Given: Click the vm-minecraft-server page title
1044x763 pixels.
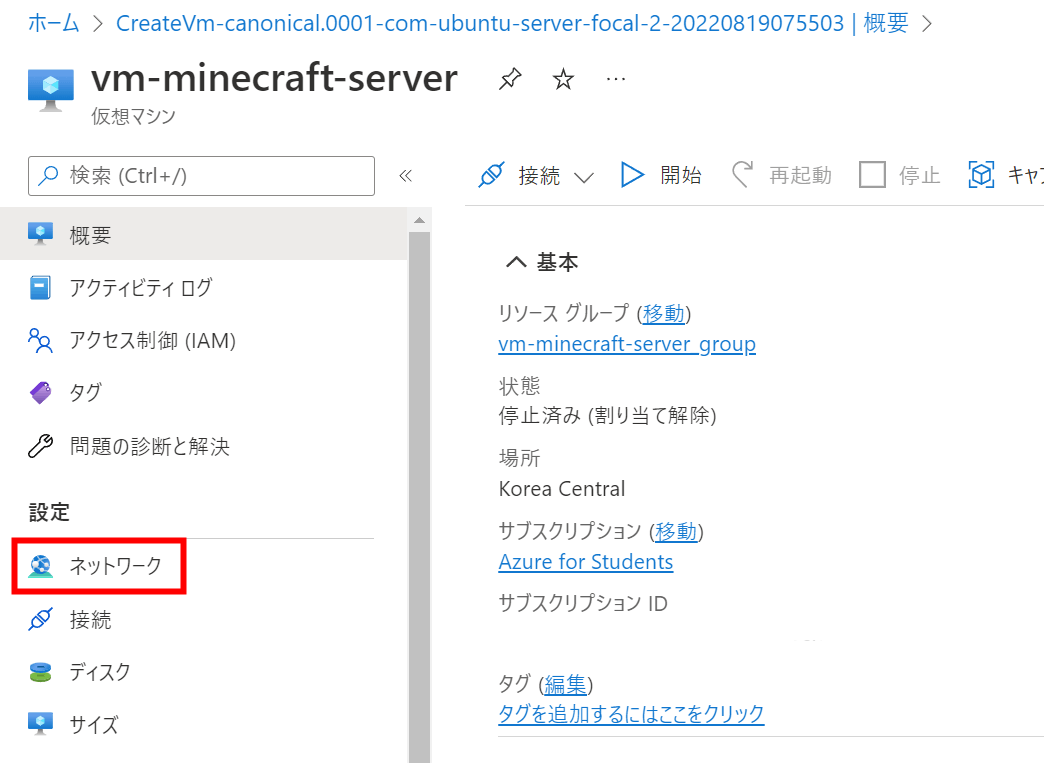Looking at the screenshot, I should click(x=274, y=79).
